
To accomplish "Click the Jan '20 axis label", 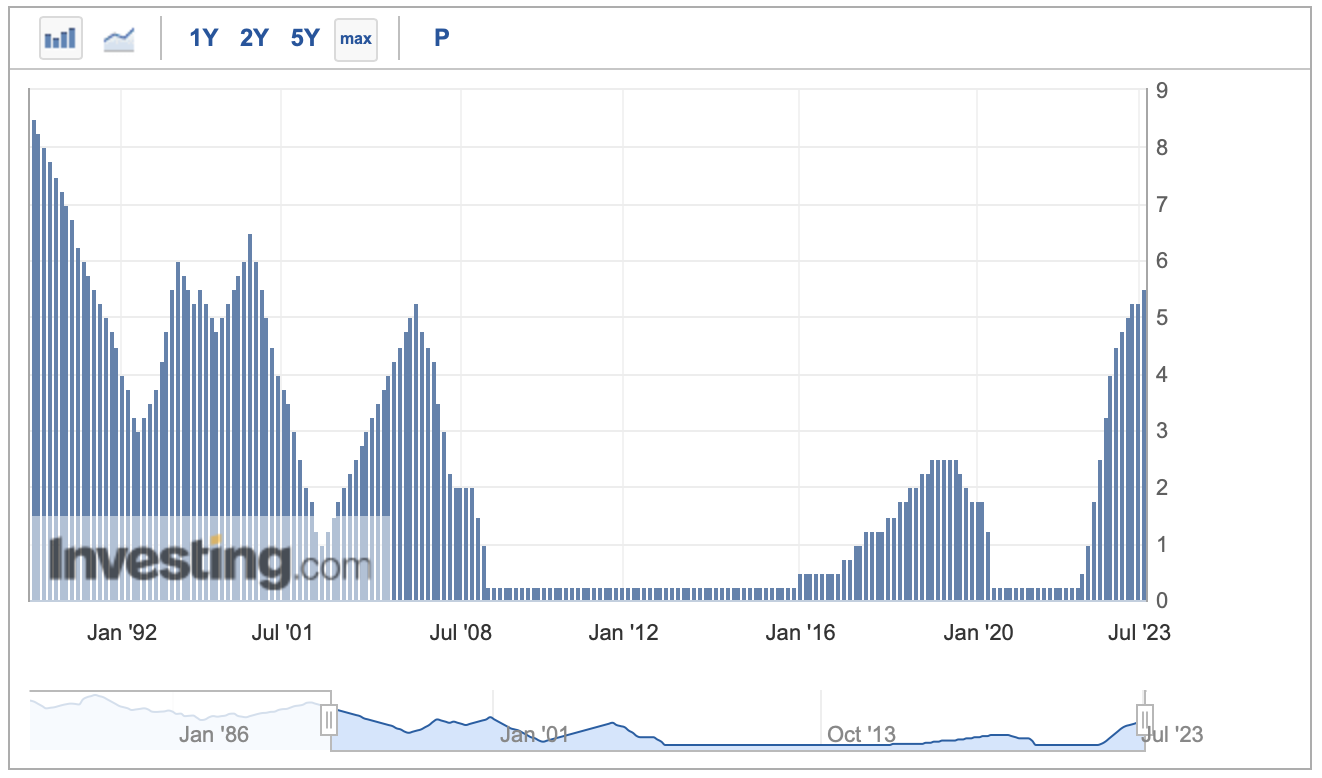I will (x=978, y=632).
